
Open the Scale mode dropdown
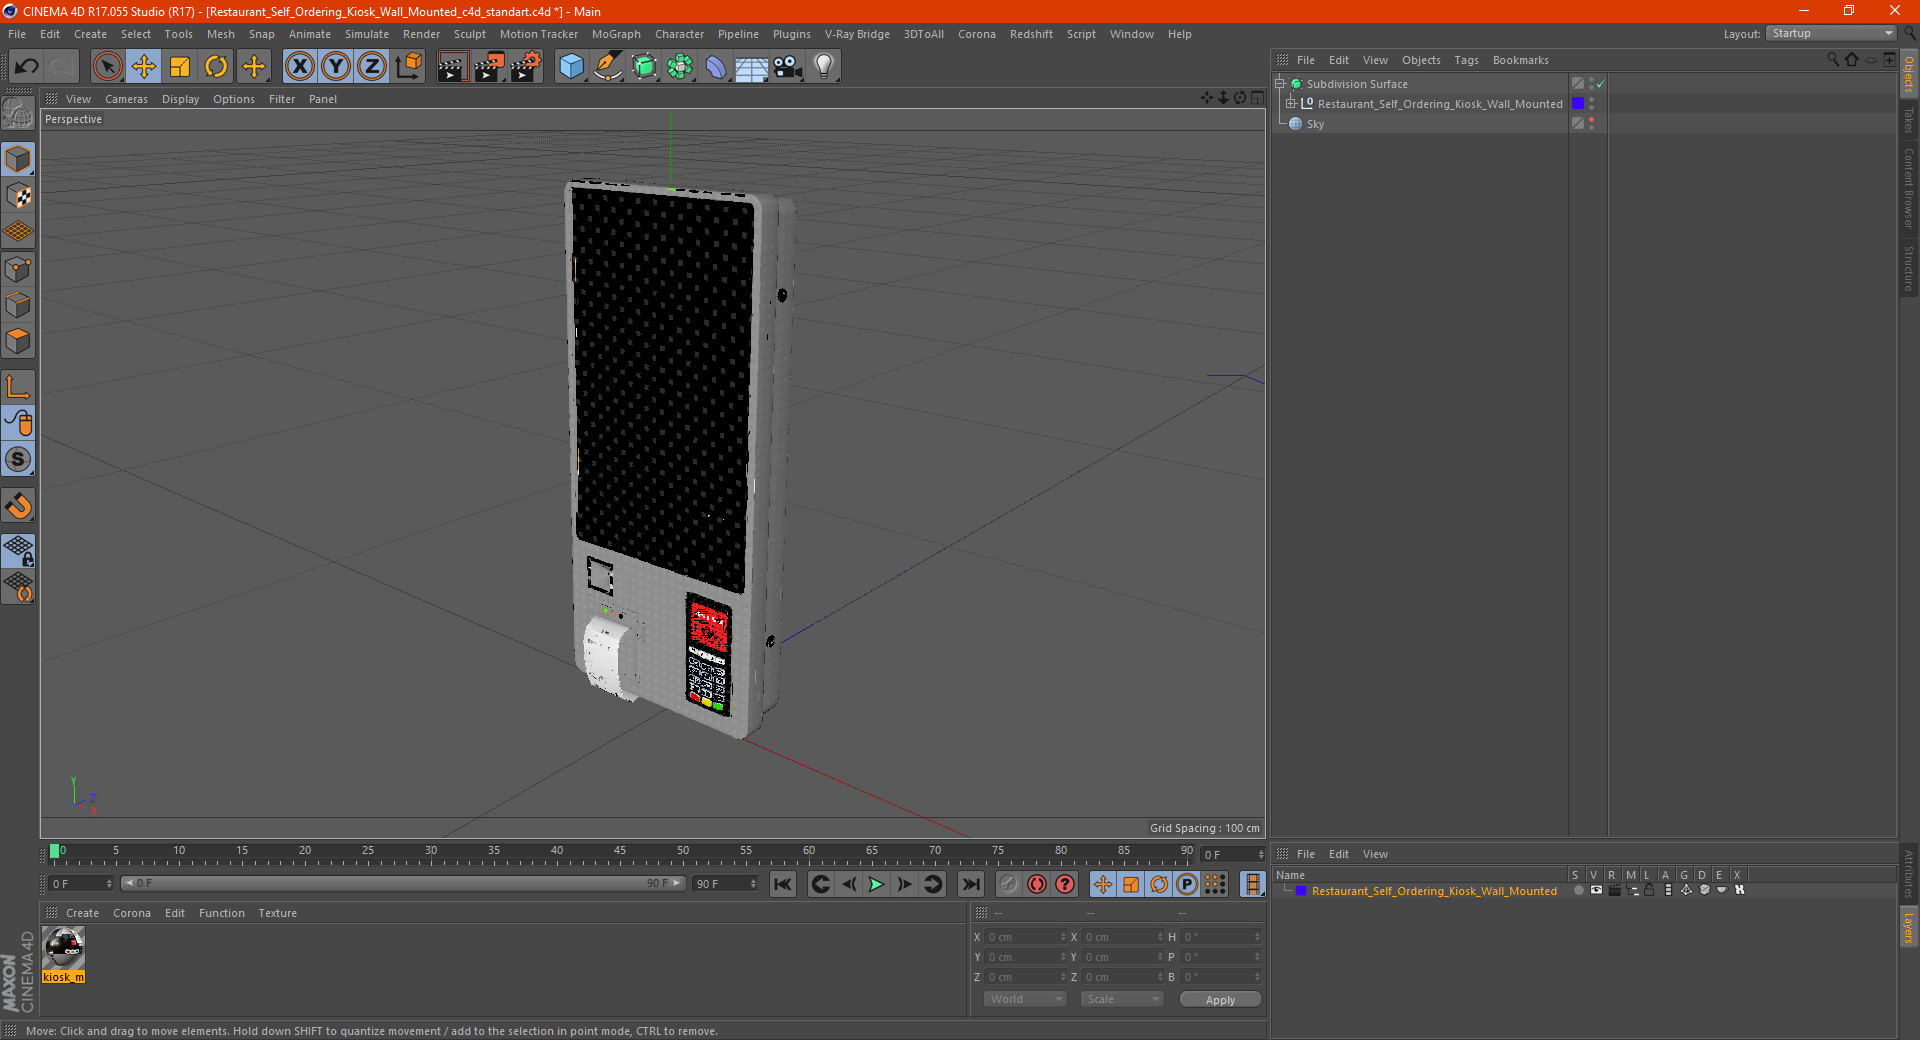coord(1122,999)
